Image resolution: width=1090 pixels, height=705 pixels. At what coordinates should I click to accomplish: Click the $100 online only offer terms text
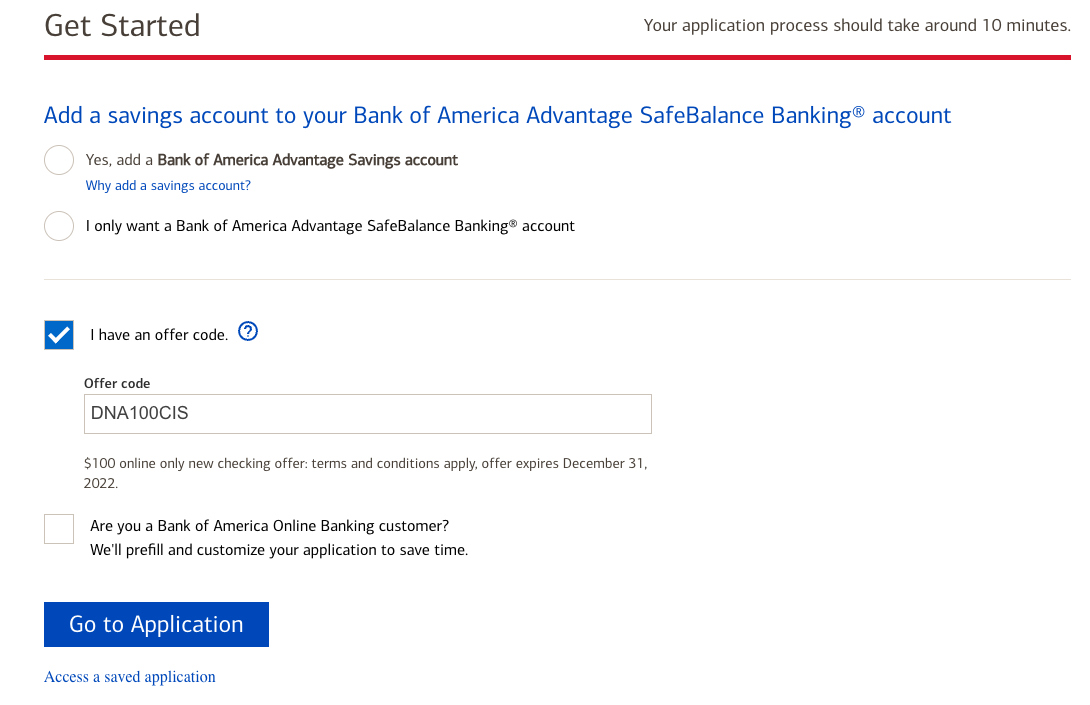pyautogui.click(x=365, y=473)
